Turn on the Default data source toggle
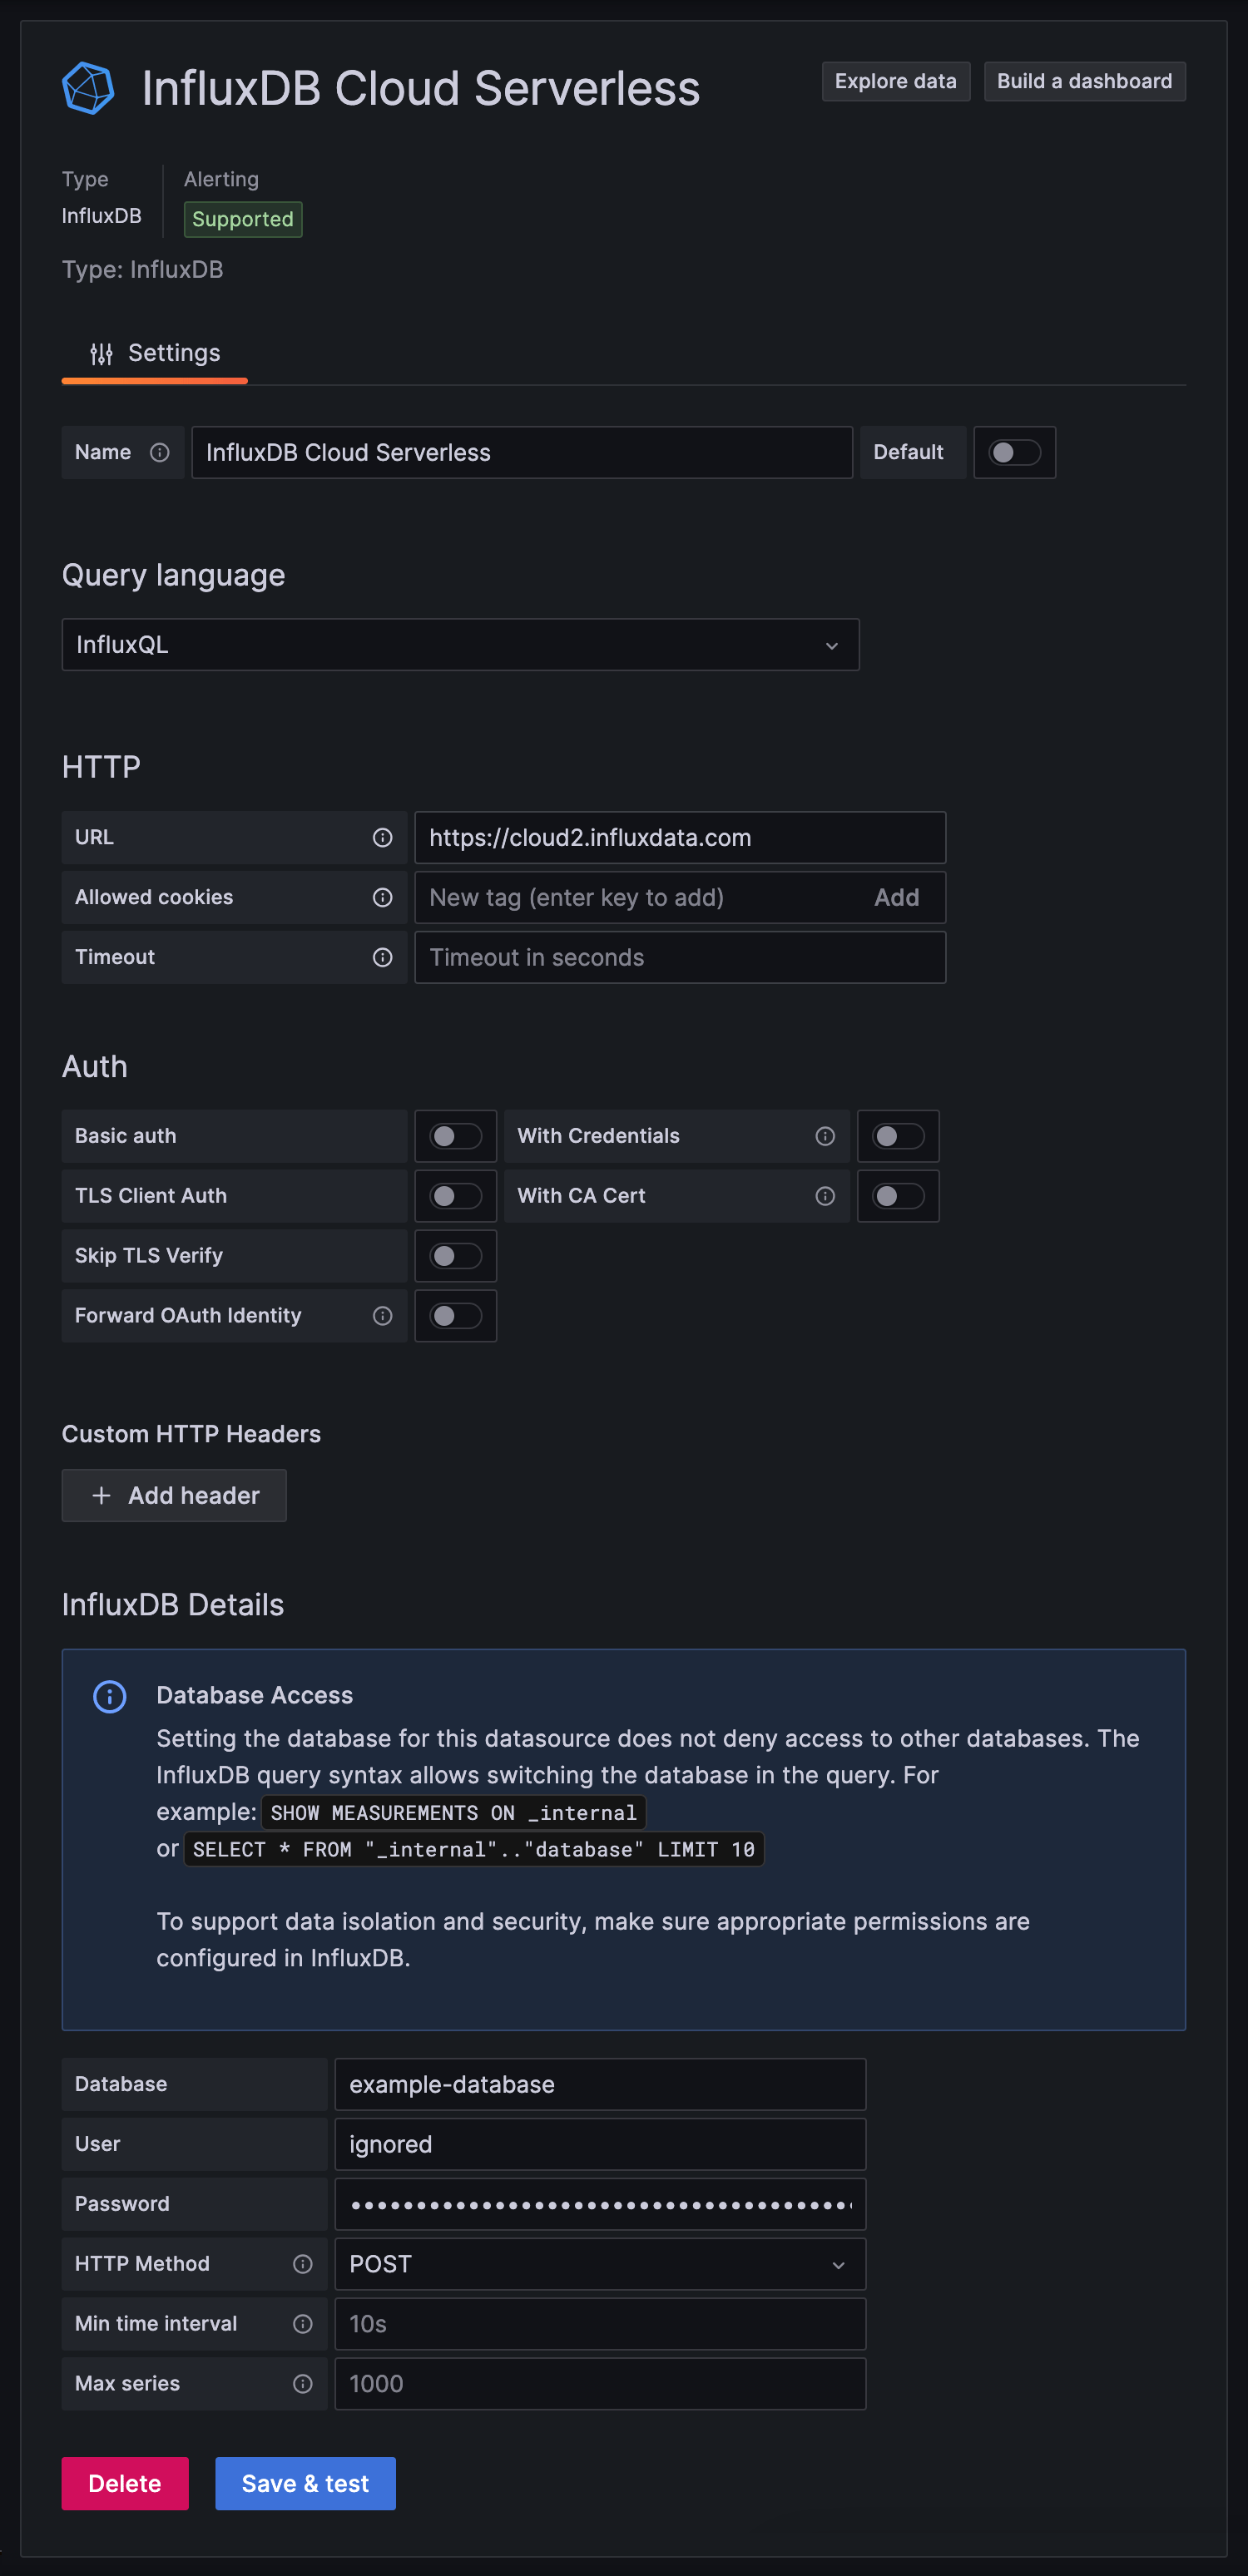 pyautogui.click(x=1014, y=452)
